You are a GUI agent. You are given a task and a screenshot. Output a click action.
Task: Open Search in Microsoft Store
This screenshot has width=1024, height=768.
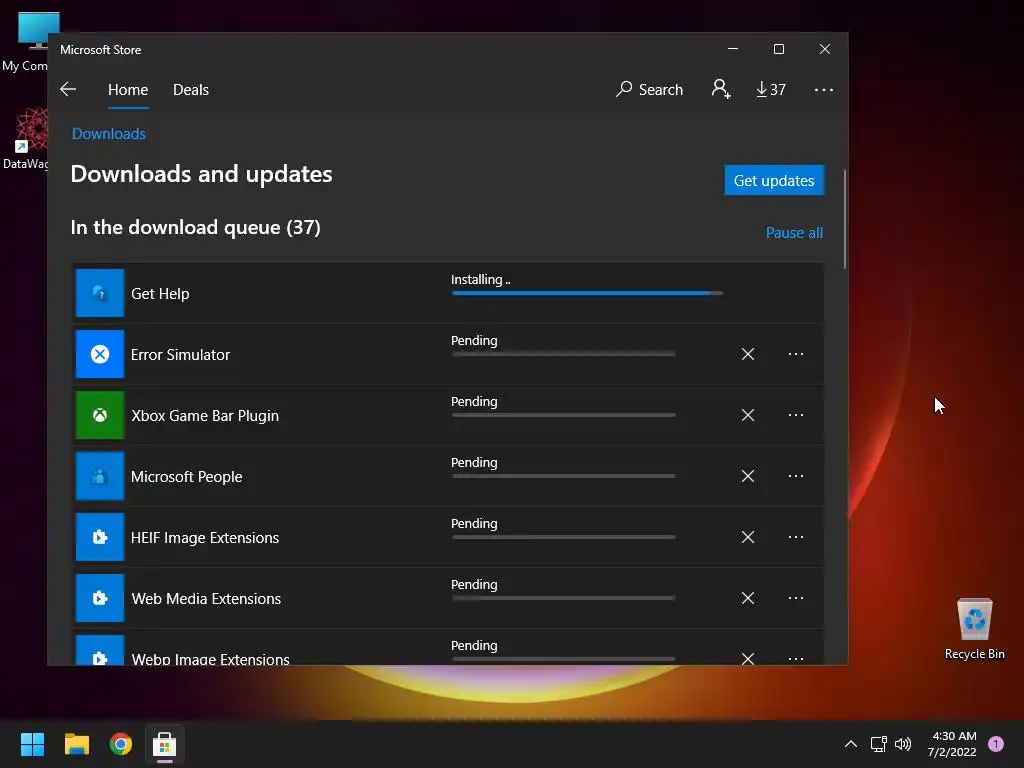[649, 89]
